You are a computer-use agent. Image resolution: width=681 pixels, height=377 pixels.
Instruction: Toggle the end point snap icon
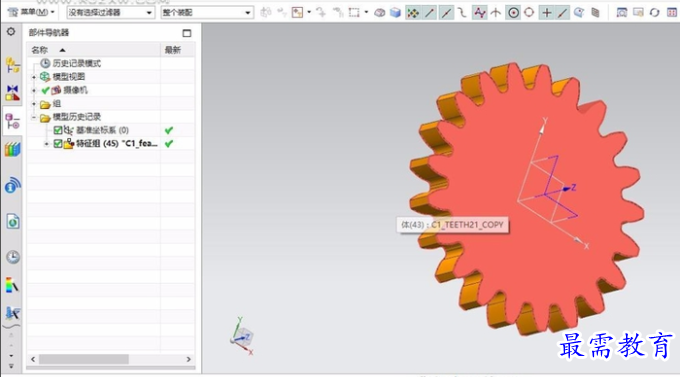tap(430, 13)
